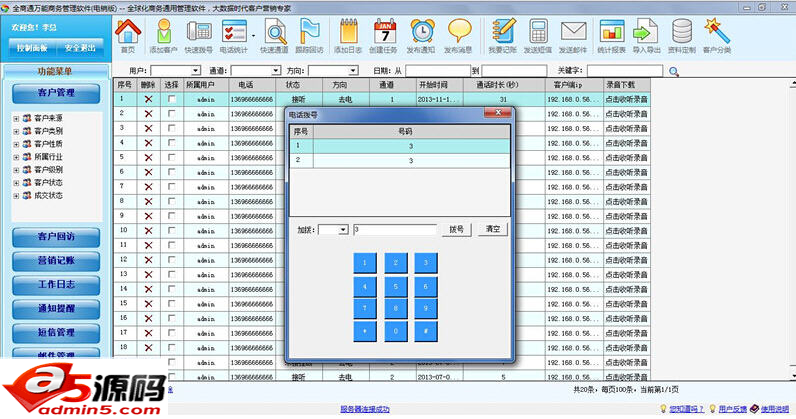Click the 安全退出 safe exit button
Image resolution: width=796 pixels, height=419 pixels.
coord(80,48)
